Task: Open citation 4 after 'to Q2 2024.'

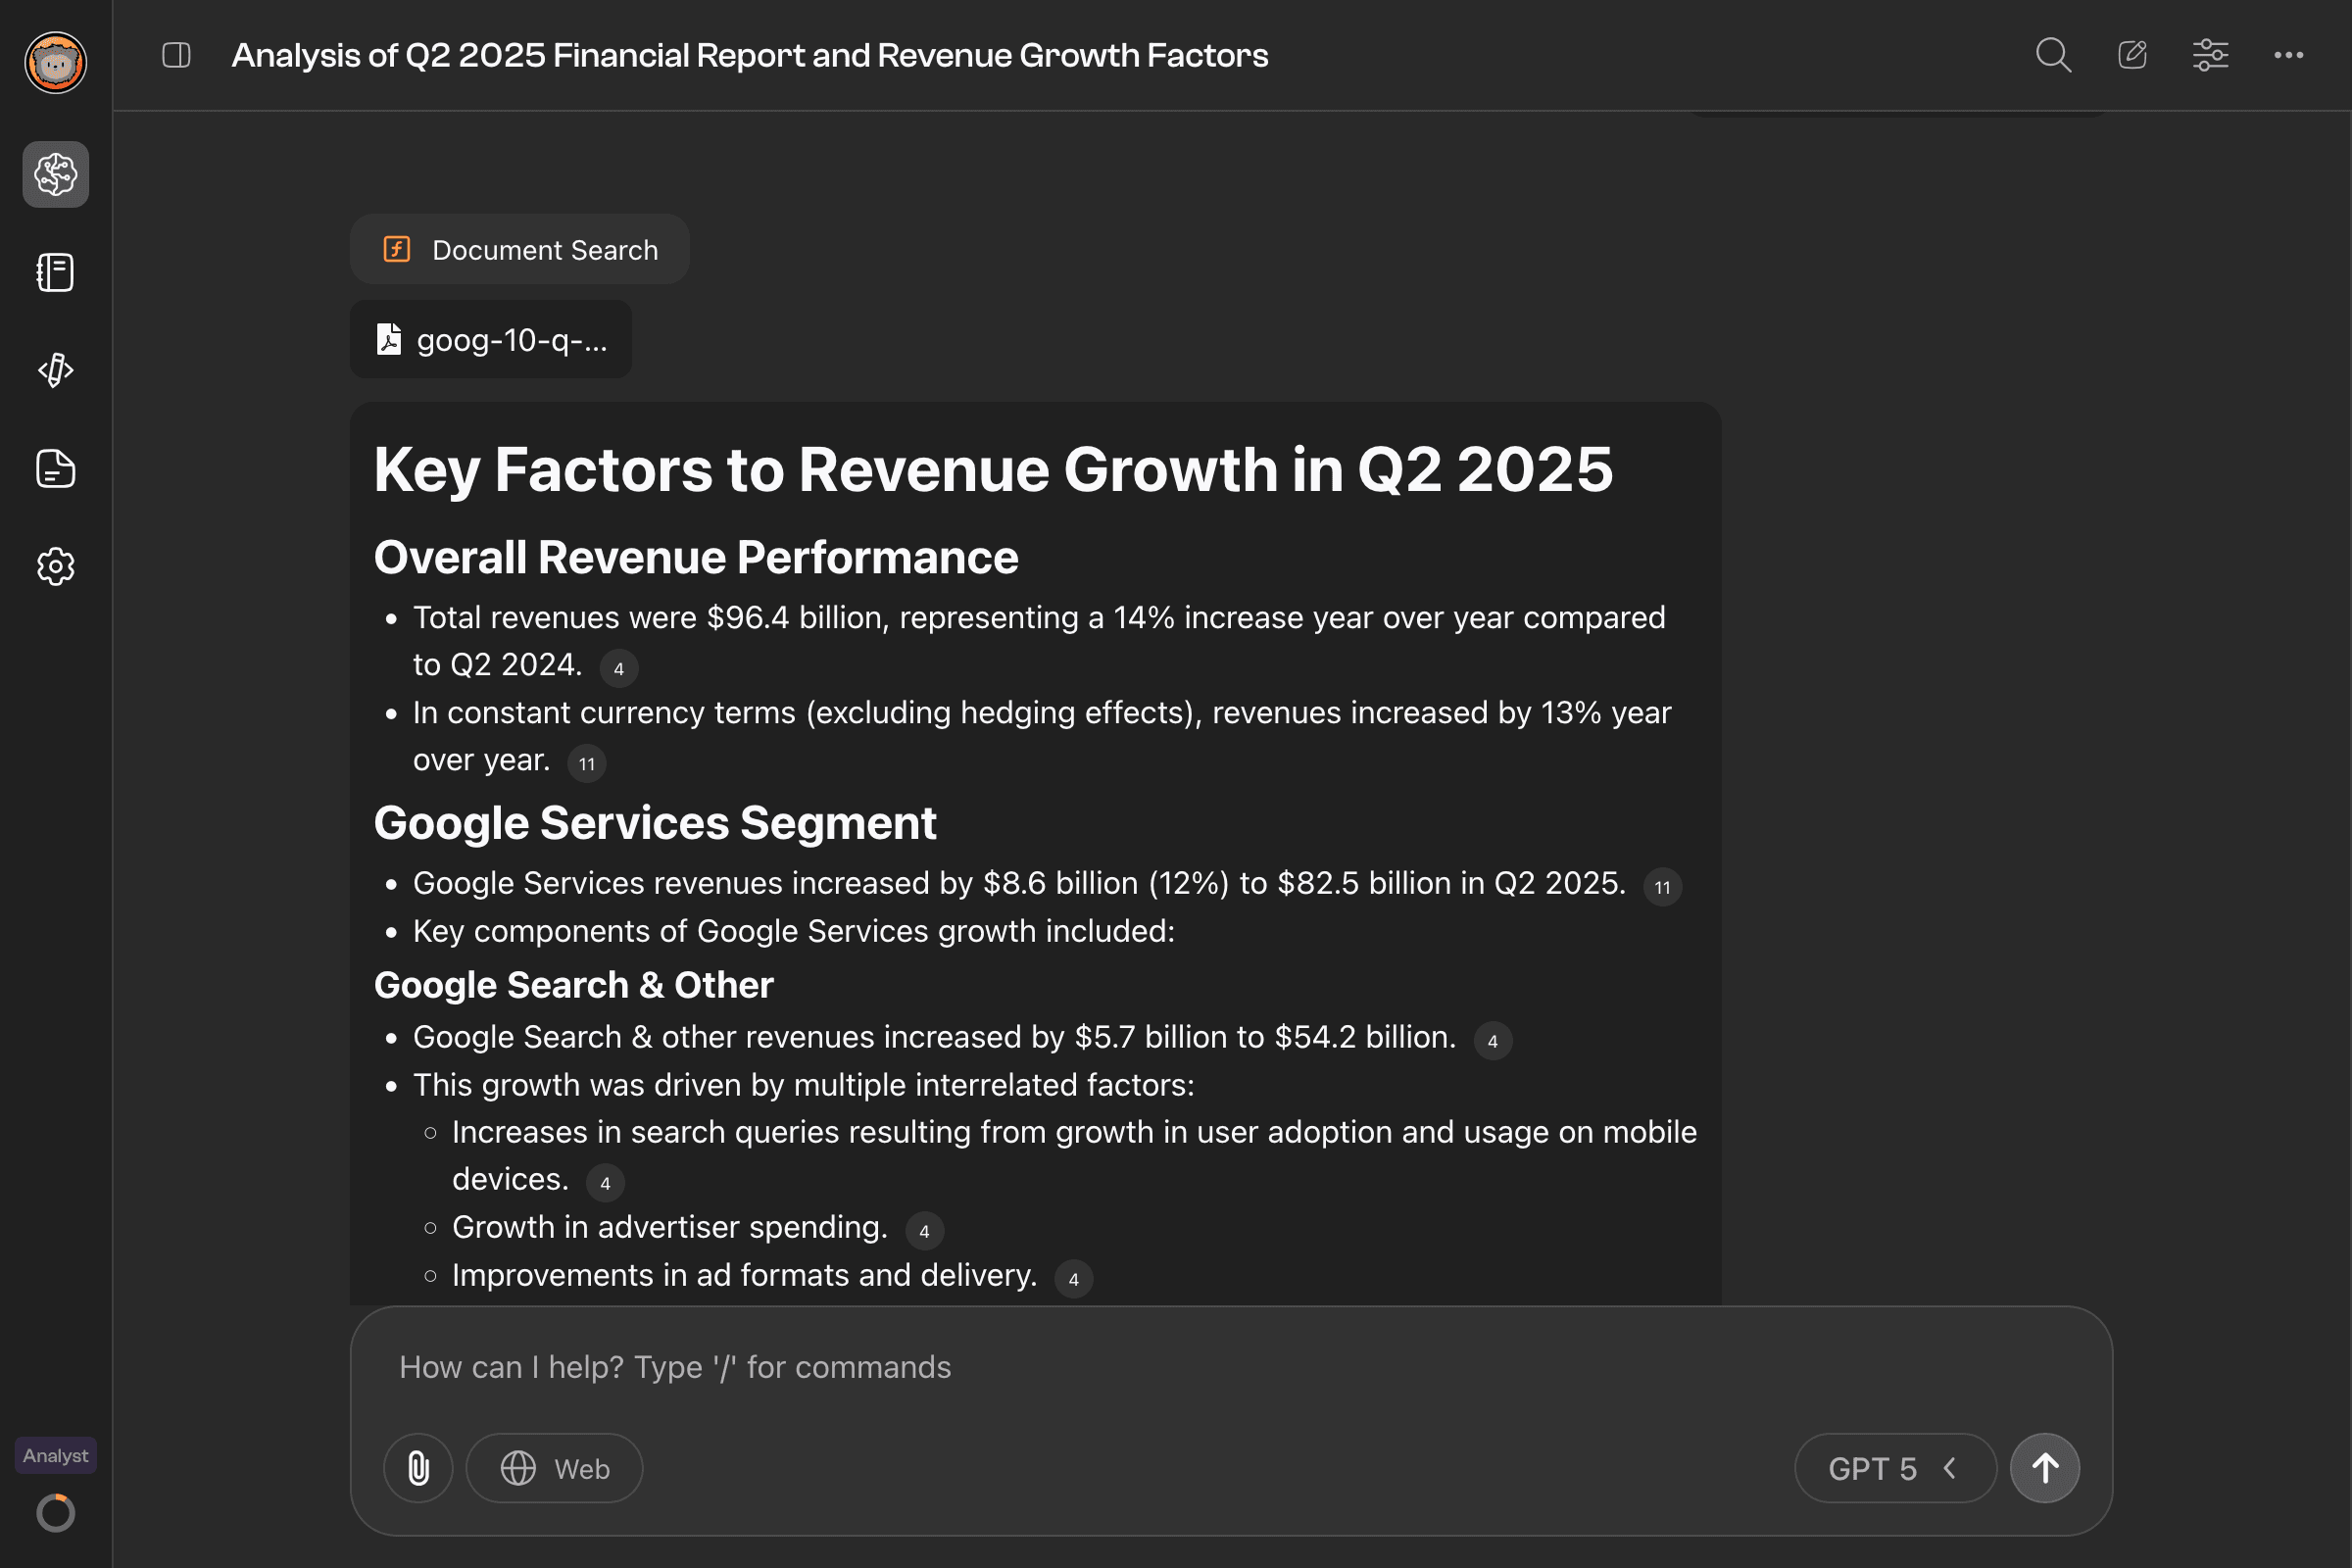Action: [x=619, y=668]
